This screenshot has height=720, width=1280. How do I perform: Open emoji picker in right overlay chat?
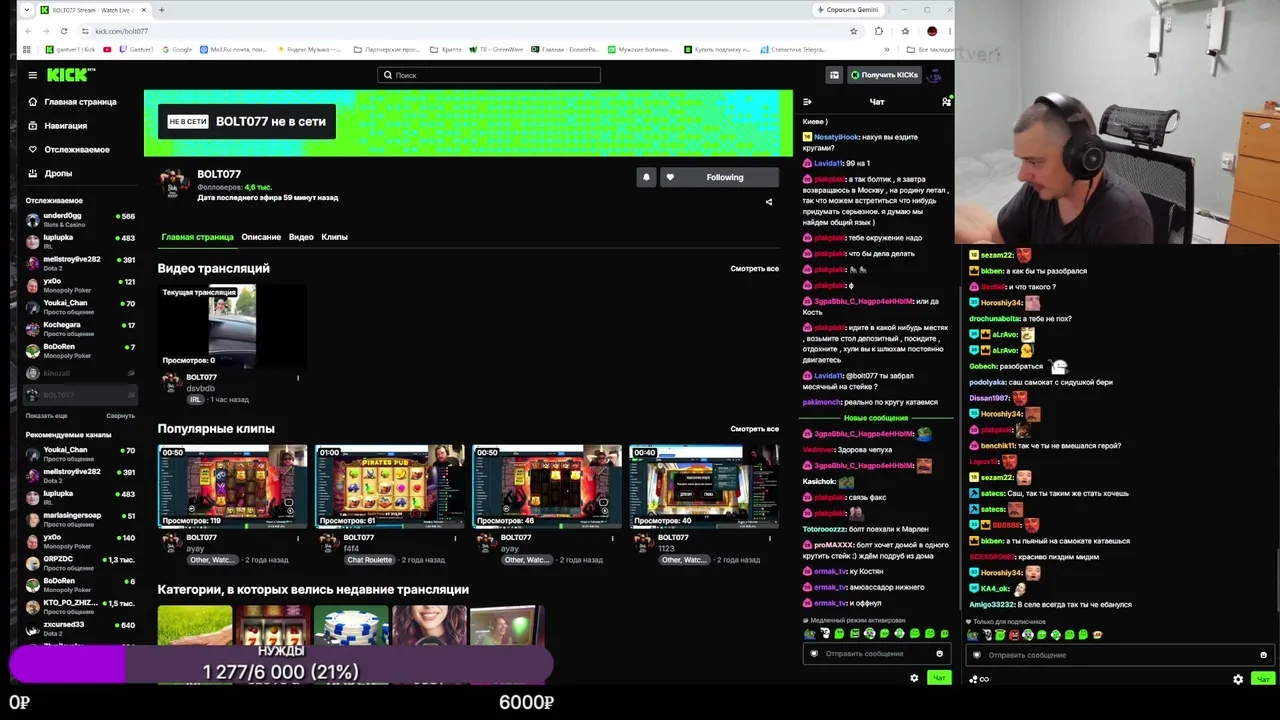1263,655
